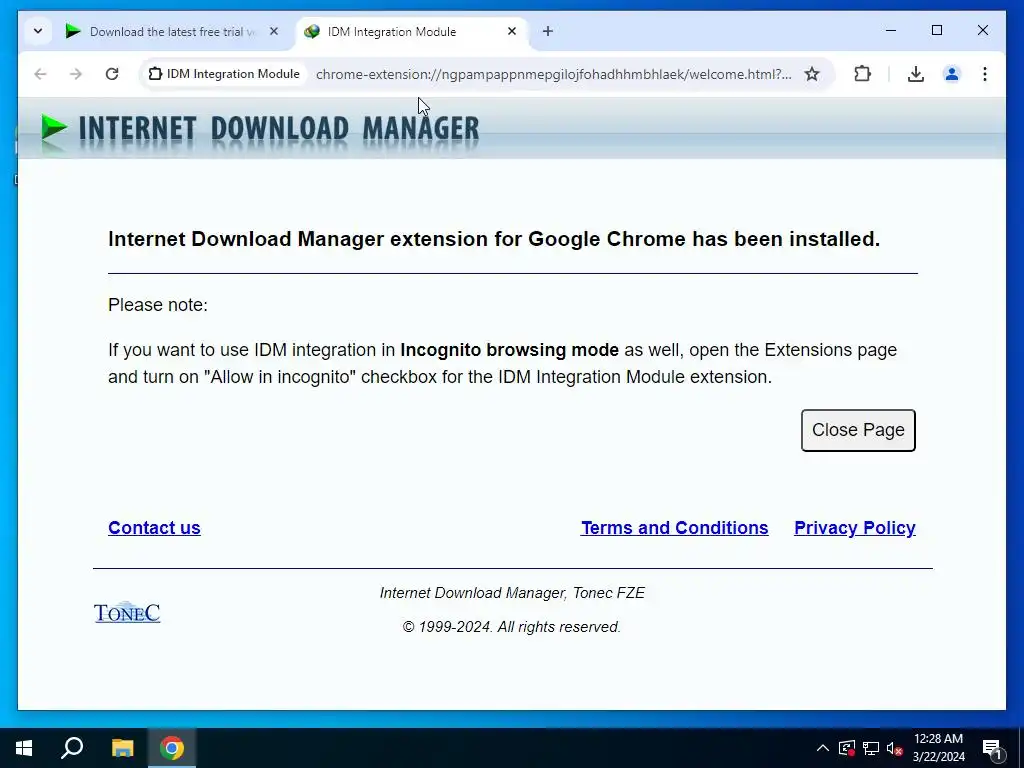Open the tab search dropdown arrow
Screen dimensions: 1024x768
click(38, 31)
